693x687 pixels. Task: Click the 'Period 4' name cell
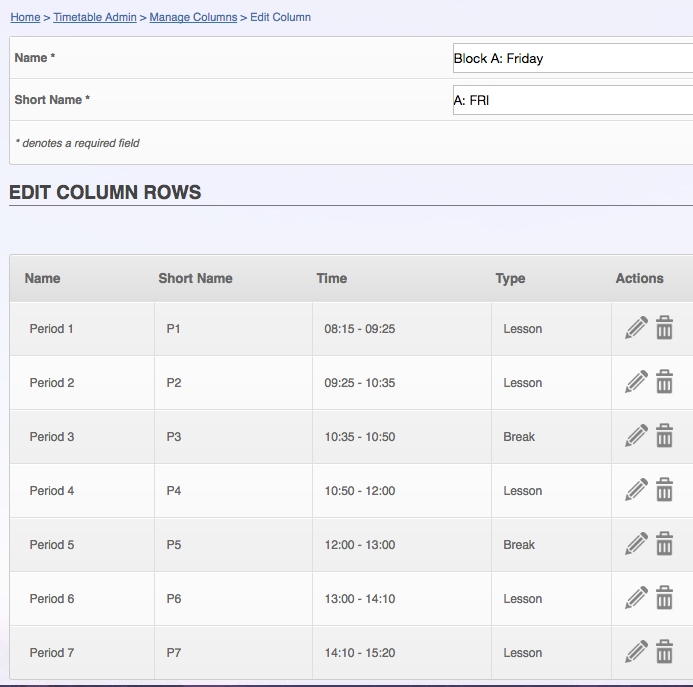(82, 490)
